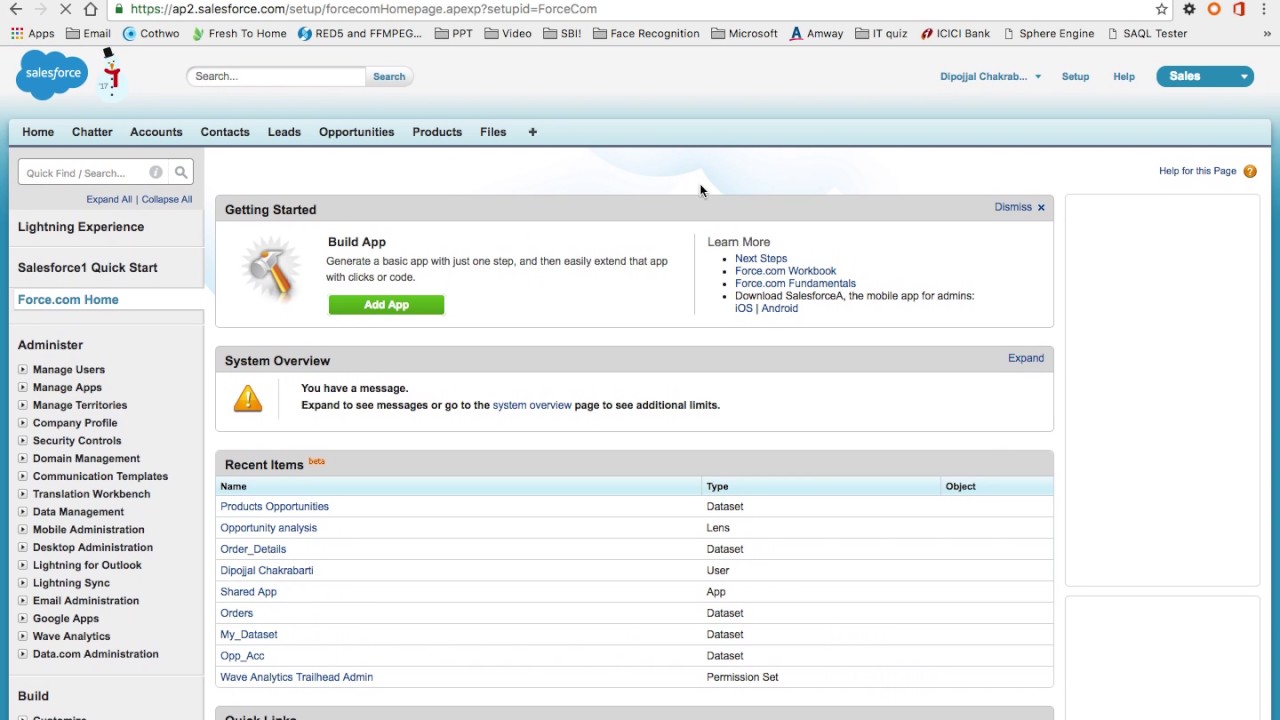This screenshot has height=720, width=1280.
Task: Expand the Email Administration tree node
Action: (x=23, y=601)
